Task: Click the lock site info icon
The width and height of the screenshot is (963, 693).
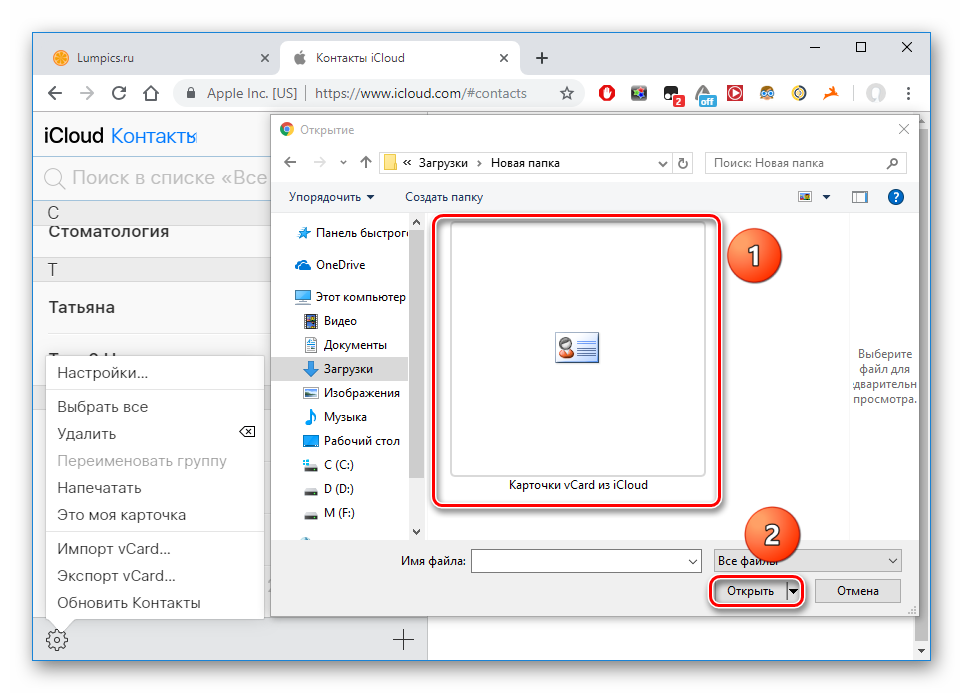Action: (x=191, y=93)
